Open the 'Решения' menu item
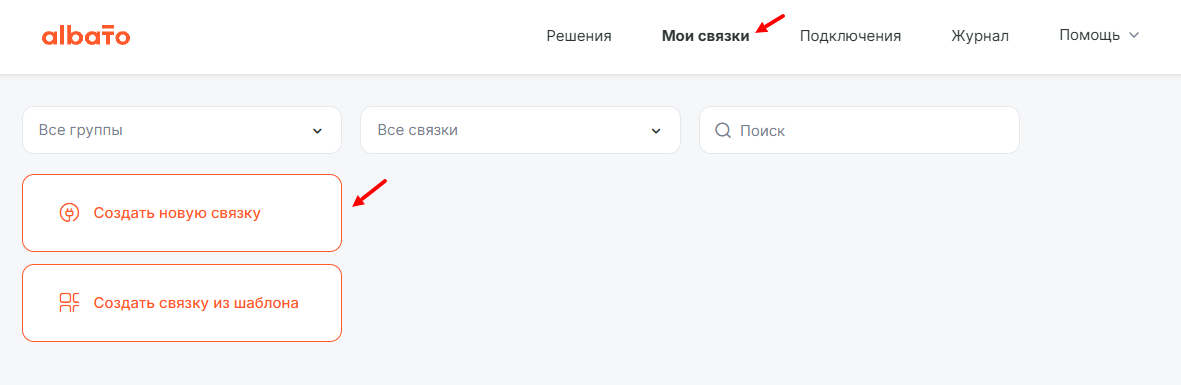1181x385 pixels. (578, 35)
